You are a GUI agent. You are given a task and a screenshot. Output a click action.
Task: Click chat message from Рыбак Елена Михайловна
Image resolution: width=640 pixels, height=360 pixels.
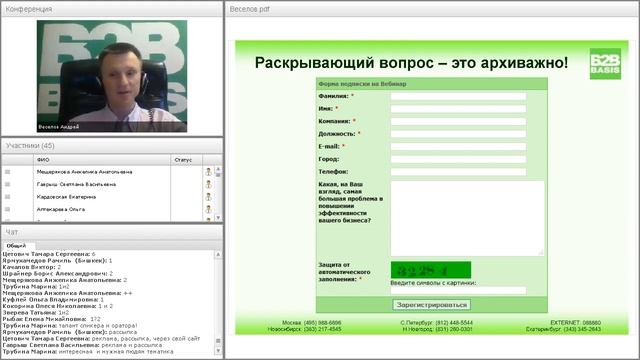[51, 319]
